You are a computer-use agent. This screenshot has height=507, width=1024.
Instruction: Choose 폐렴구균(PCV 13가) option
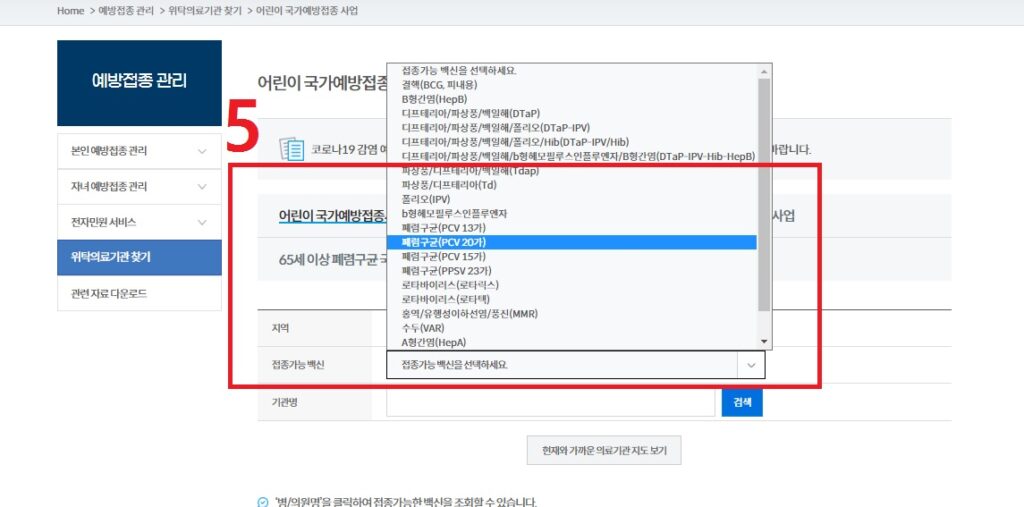pos(571,228)
